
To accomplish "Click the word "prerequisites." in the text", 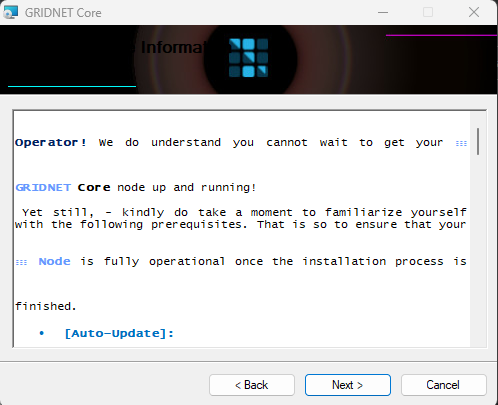I will (x=199, y=225).
